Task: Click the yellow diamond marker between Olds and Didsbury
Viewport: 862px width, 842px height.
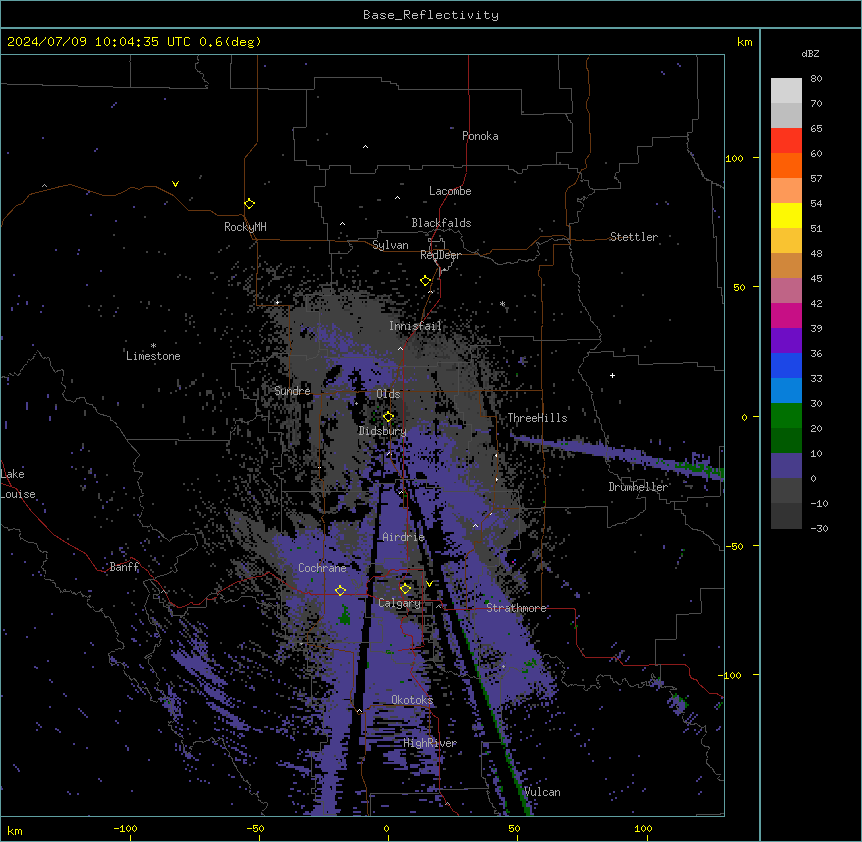Action: point(388,417)
